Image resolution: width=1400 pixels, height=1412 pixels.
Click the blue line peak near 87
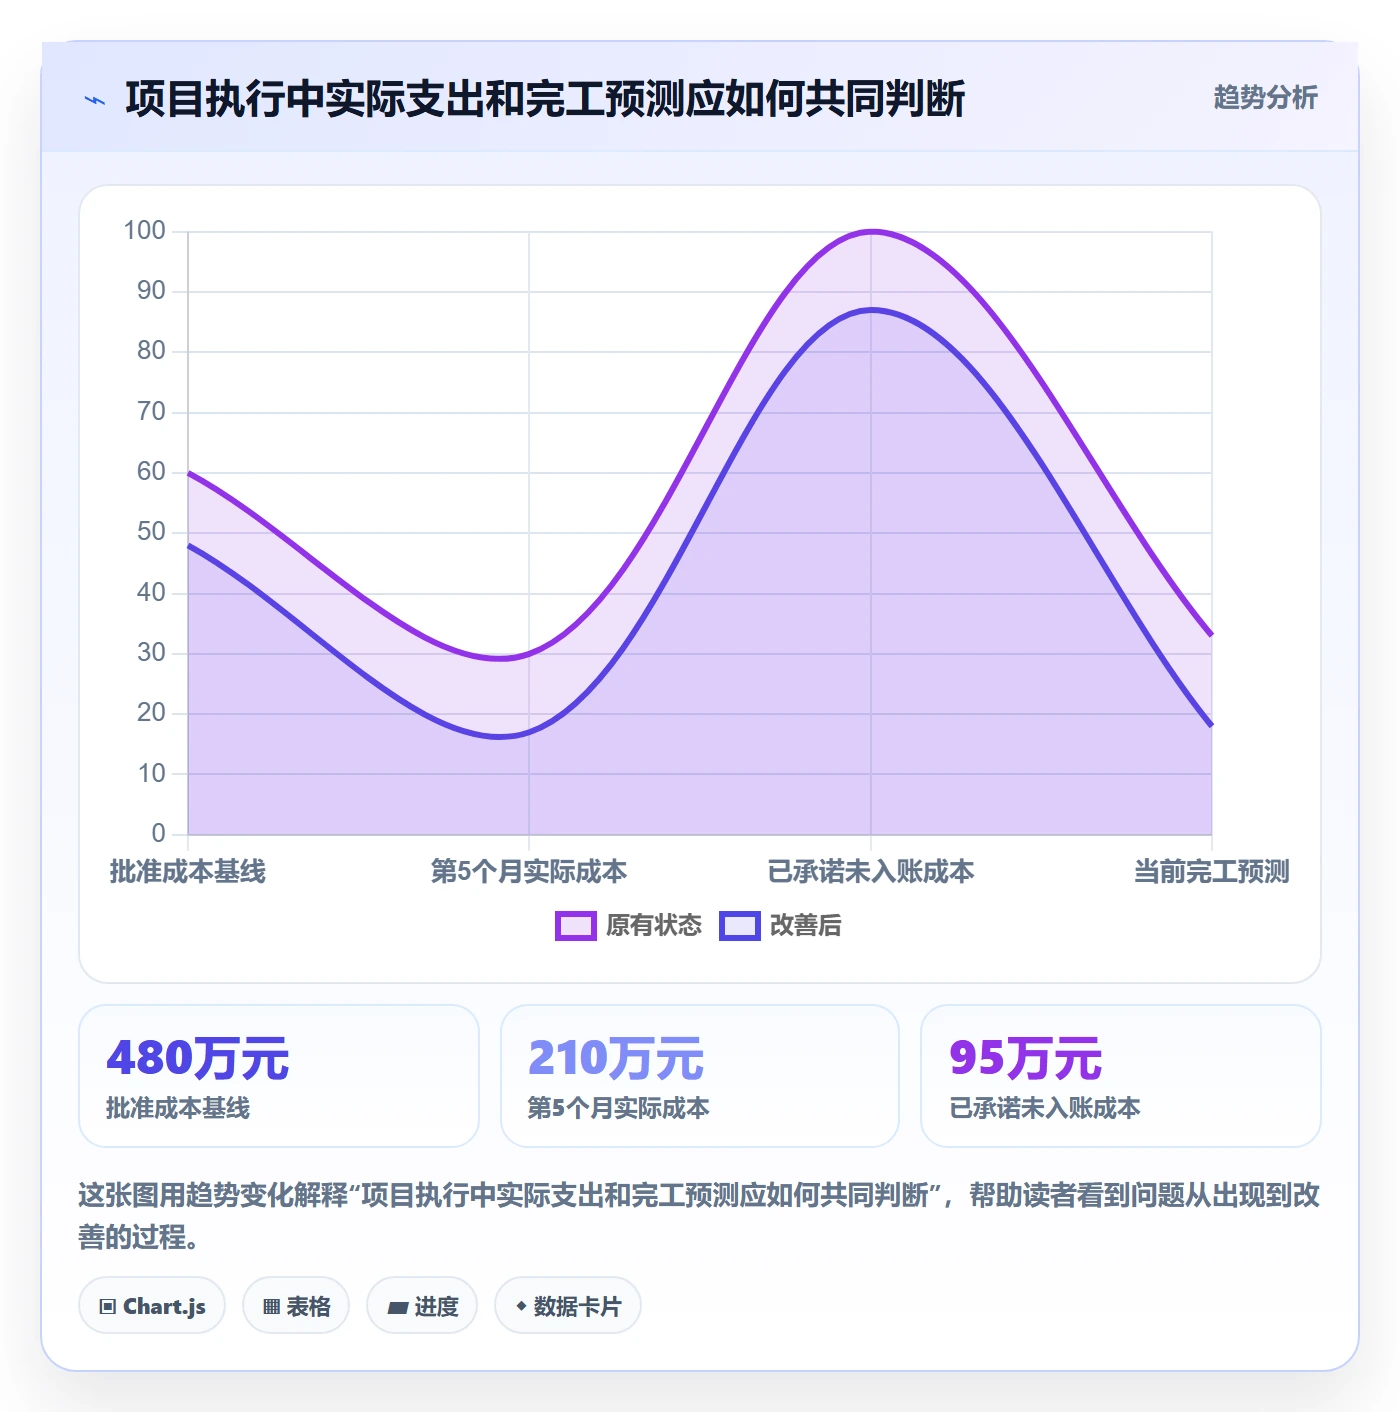(x=871, y=310)
